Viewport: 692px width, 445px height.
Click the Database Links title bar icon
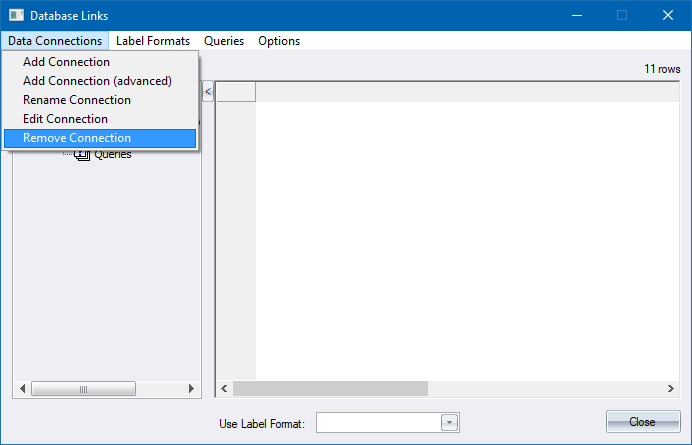(x=16, y=15)
